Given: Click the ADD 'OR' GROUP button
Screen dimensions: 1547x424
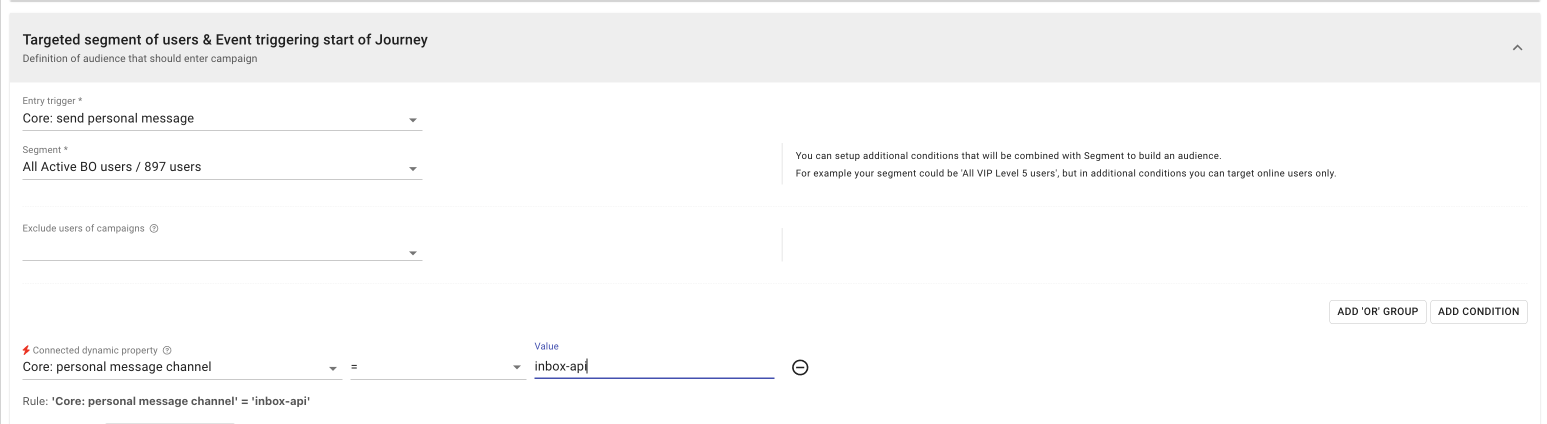Looking at the screenshot, I should 1377,312.
